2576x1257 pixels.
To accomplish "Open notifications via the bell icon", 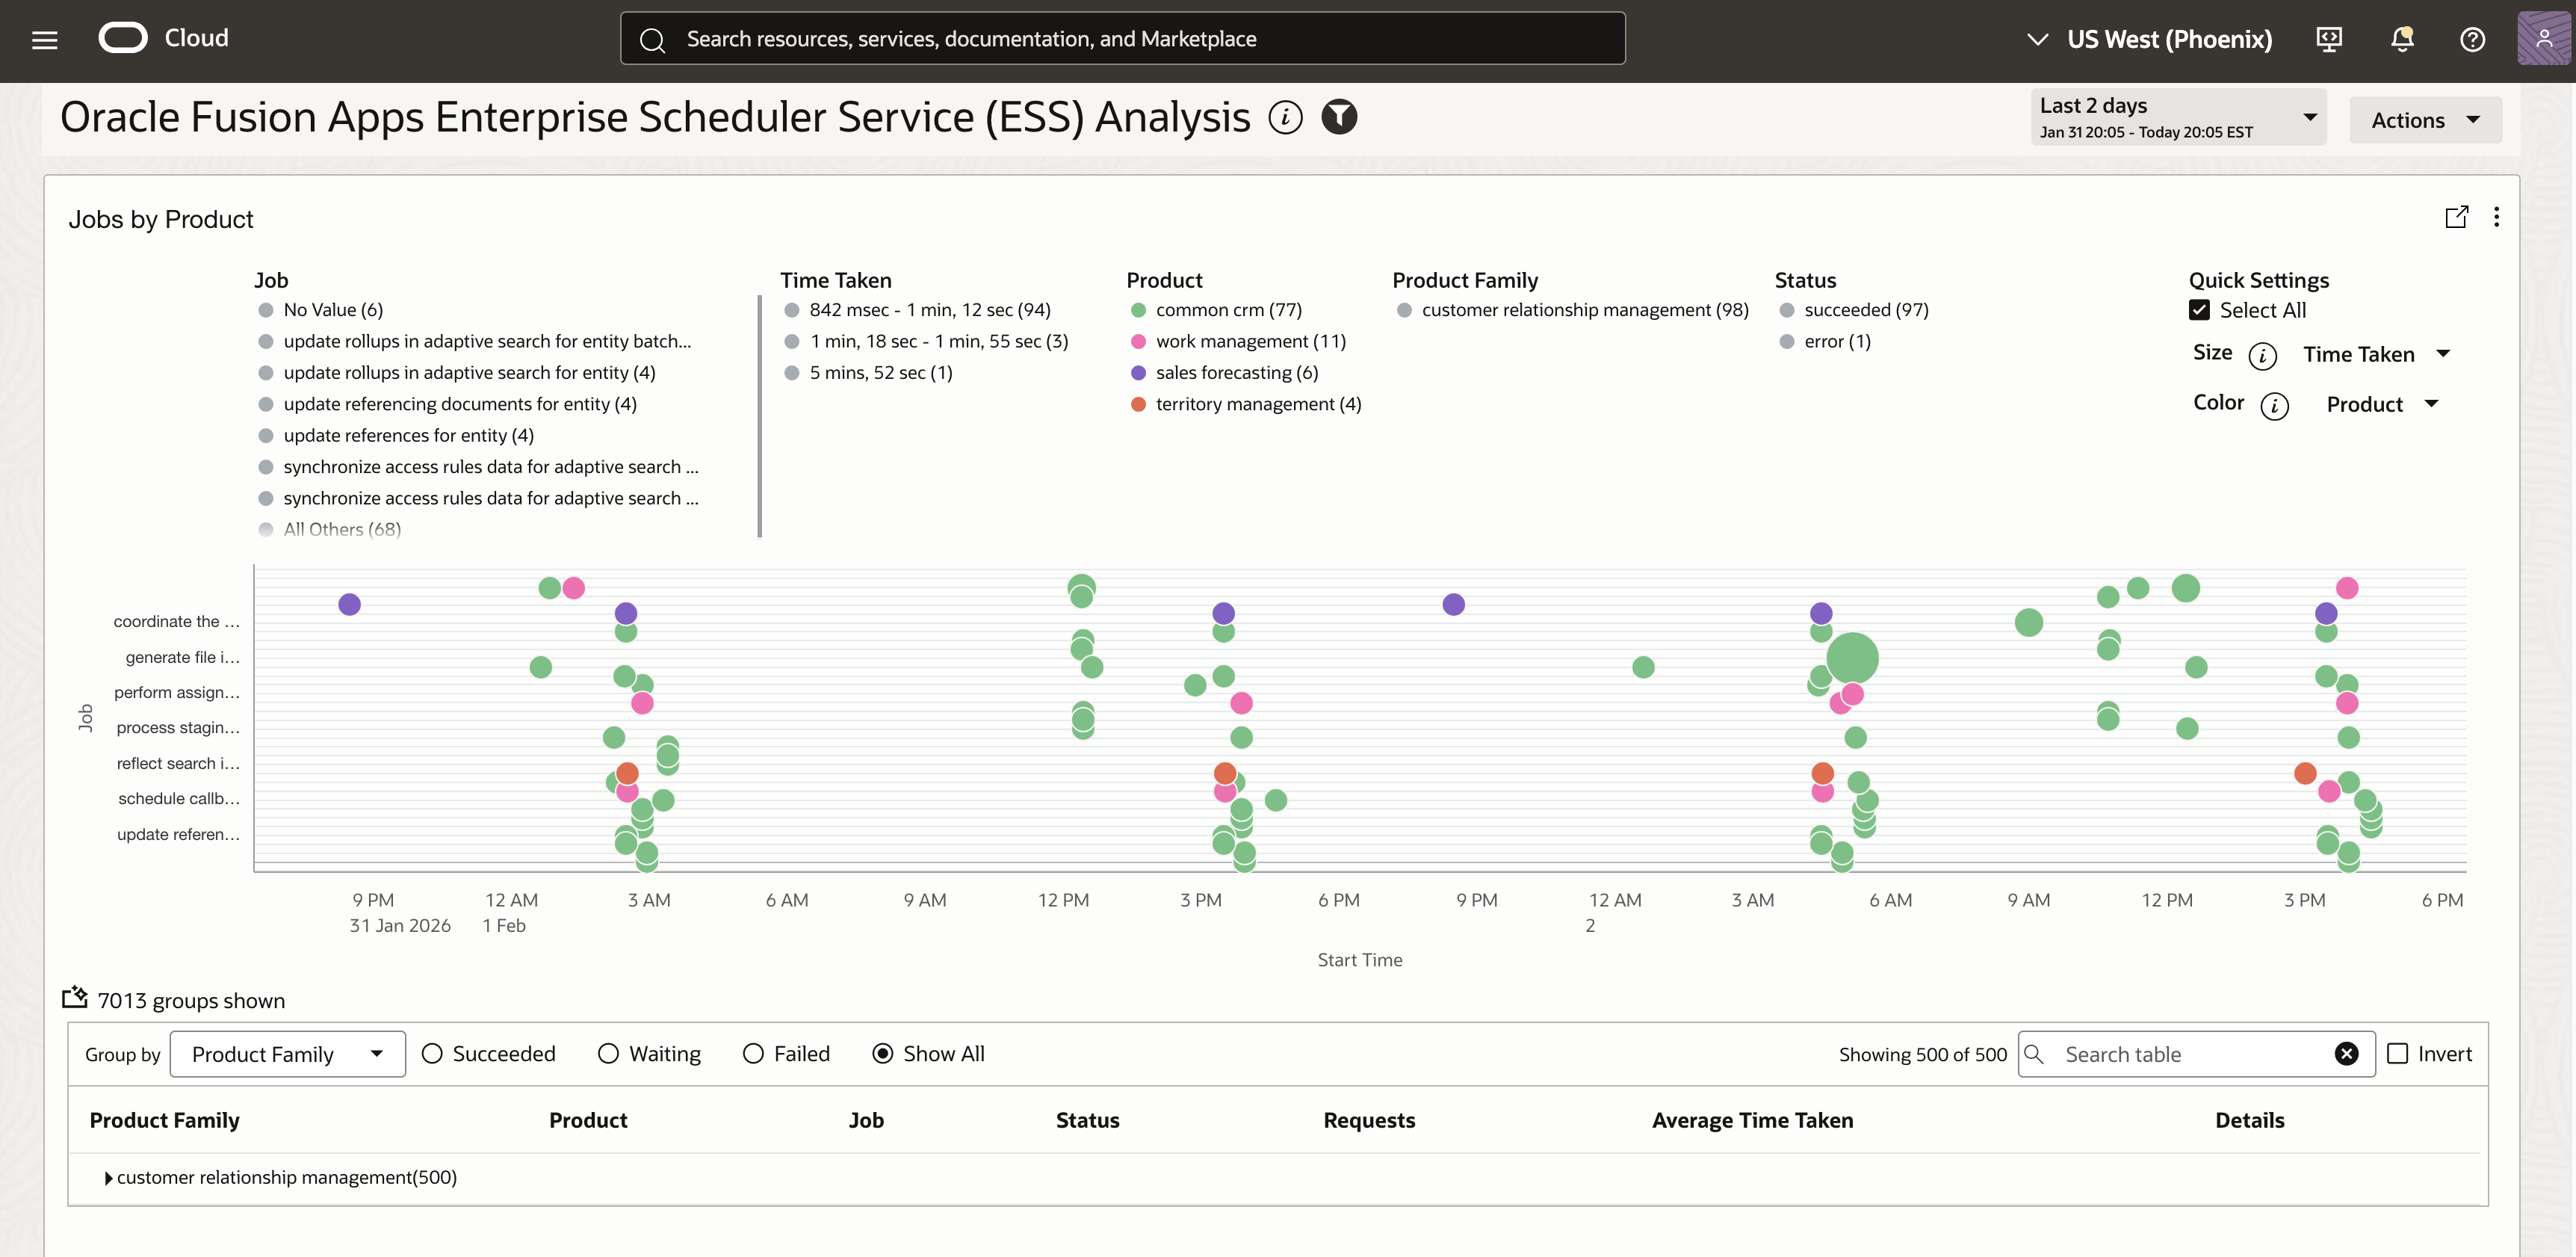I will tap(2401, 39).
